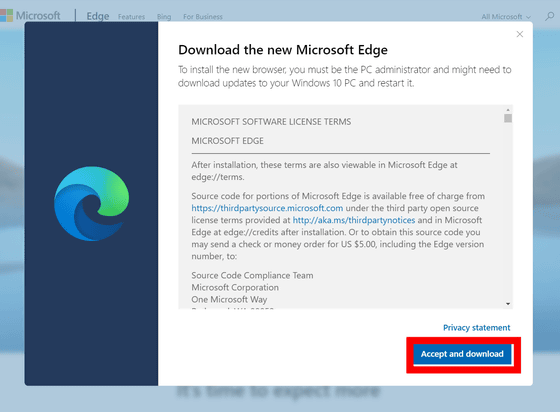
Task: Expand the All Microsoft dropdown
Action: coord(506,17)
